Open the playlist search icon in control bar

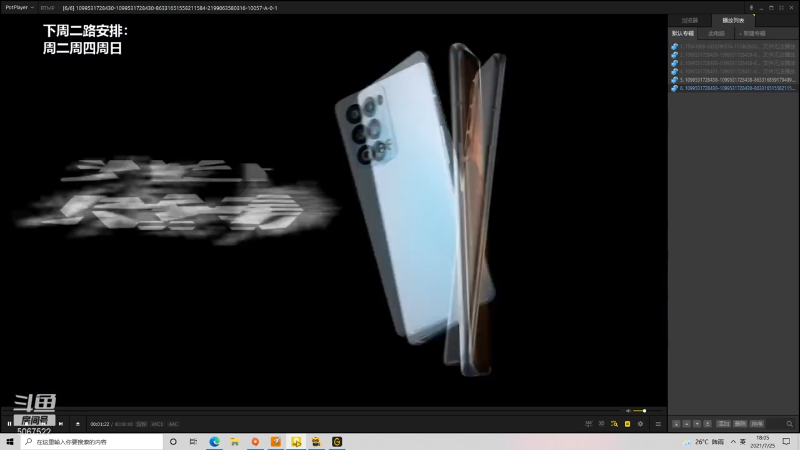click(x=614, y=424)
